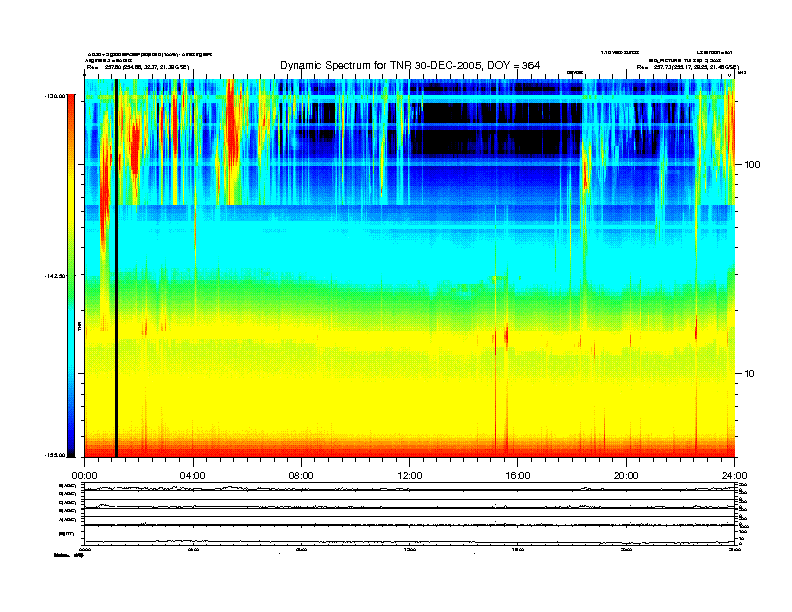Click the 08:00 time axis label
792x612 pixels.
click(x=301, y=476)
